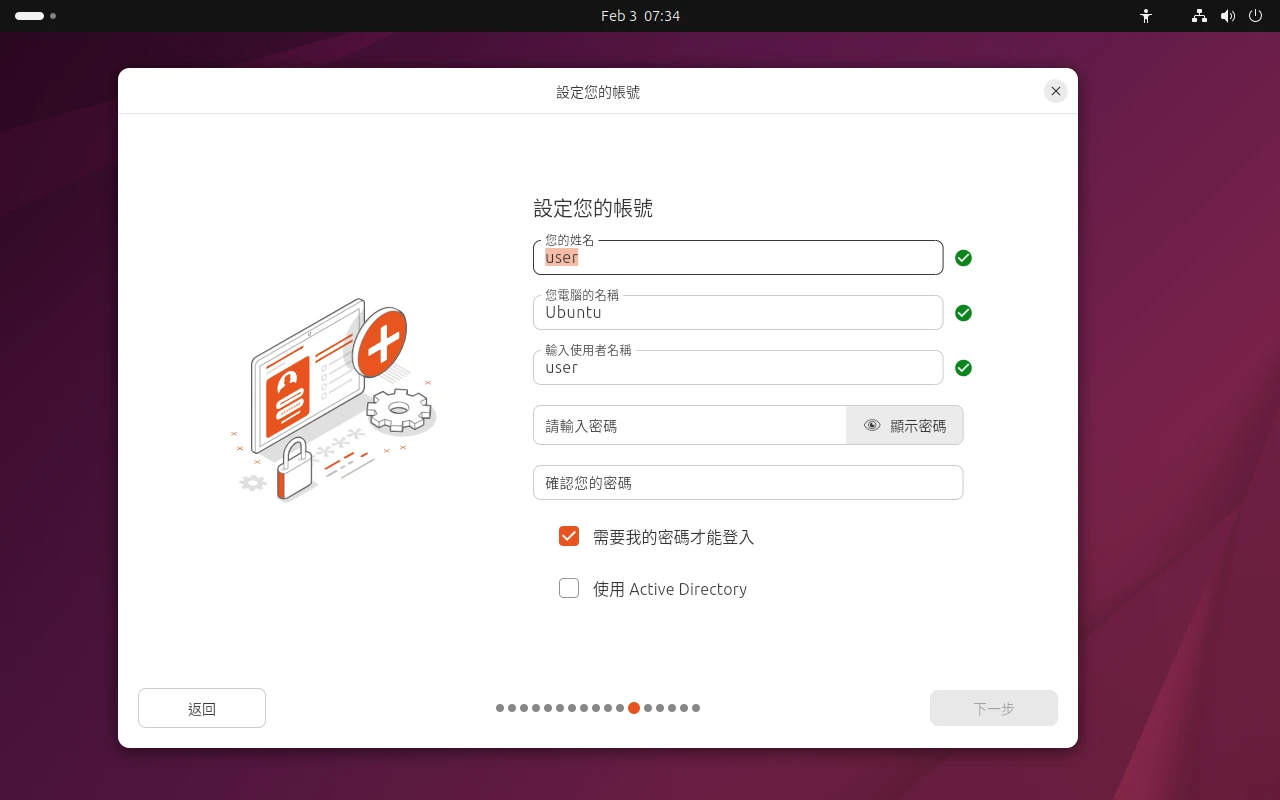Click the 輸入使用者名稱 username field
Screen dimensions: 1280x800
tap(738, 368)
